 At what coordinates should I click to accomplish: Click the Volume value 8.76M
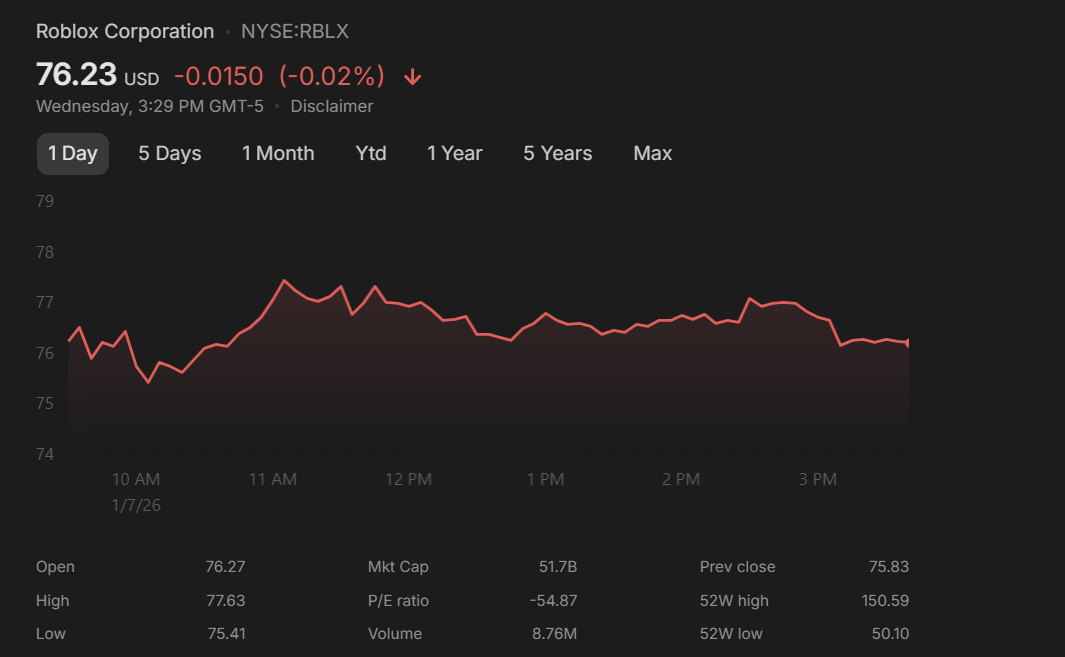554,634
